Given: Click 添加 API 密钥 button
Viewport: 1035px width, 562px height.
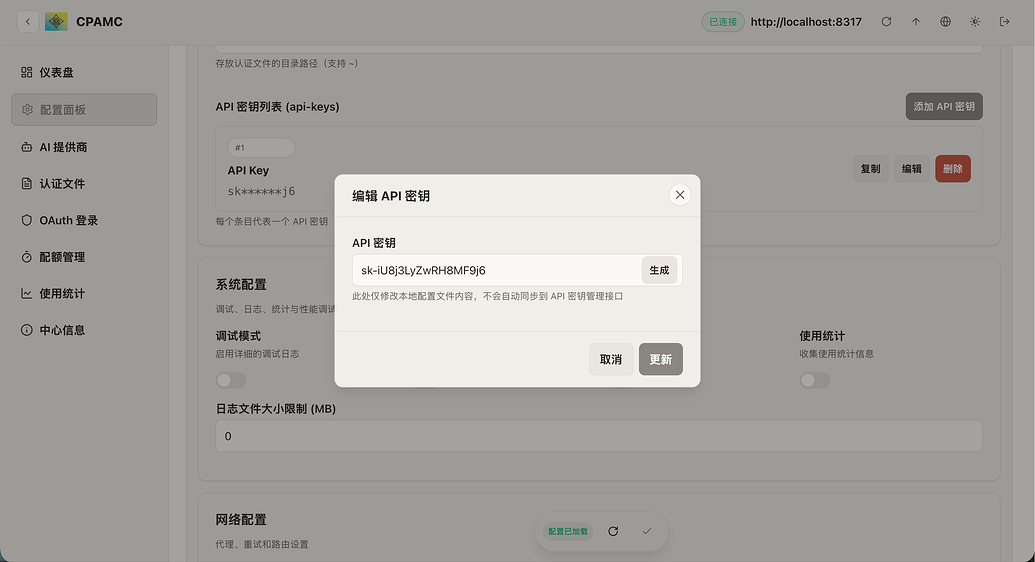Looking at the screenshot, I should click(x=944, y=106).
